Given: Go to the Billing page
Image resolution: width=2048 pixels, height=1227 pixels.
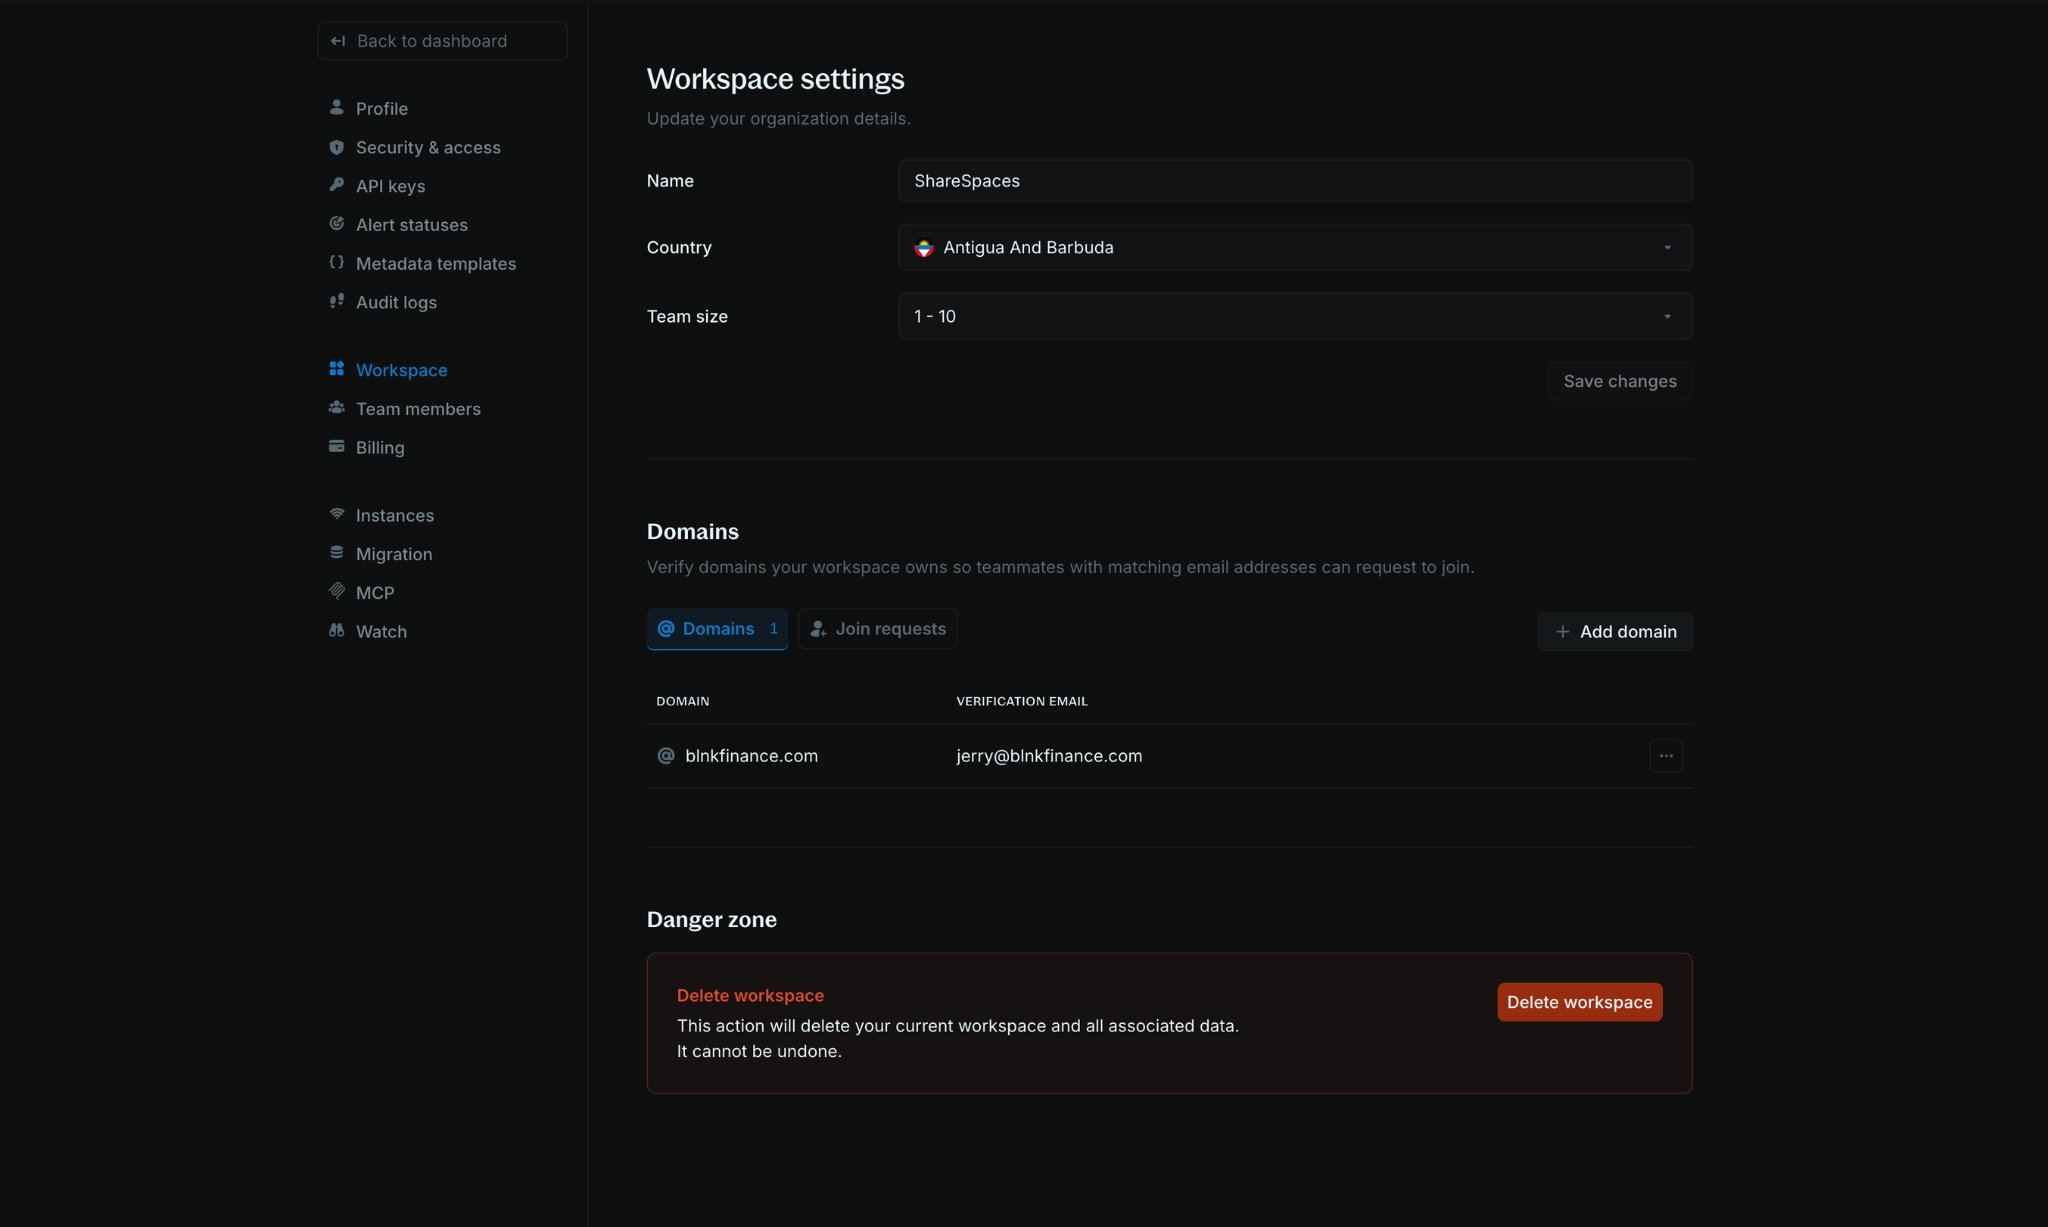Looking at the screenshot, I should [x=380, y=448].
